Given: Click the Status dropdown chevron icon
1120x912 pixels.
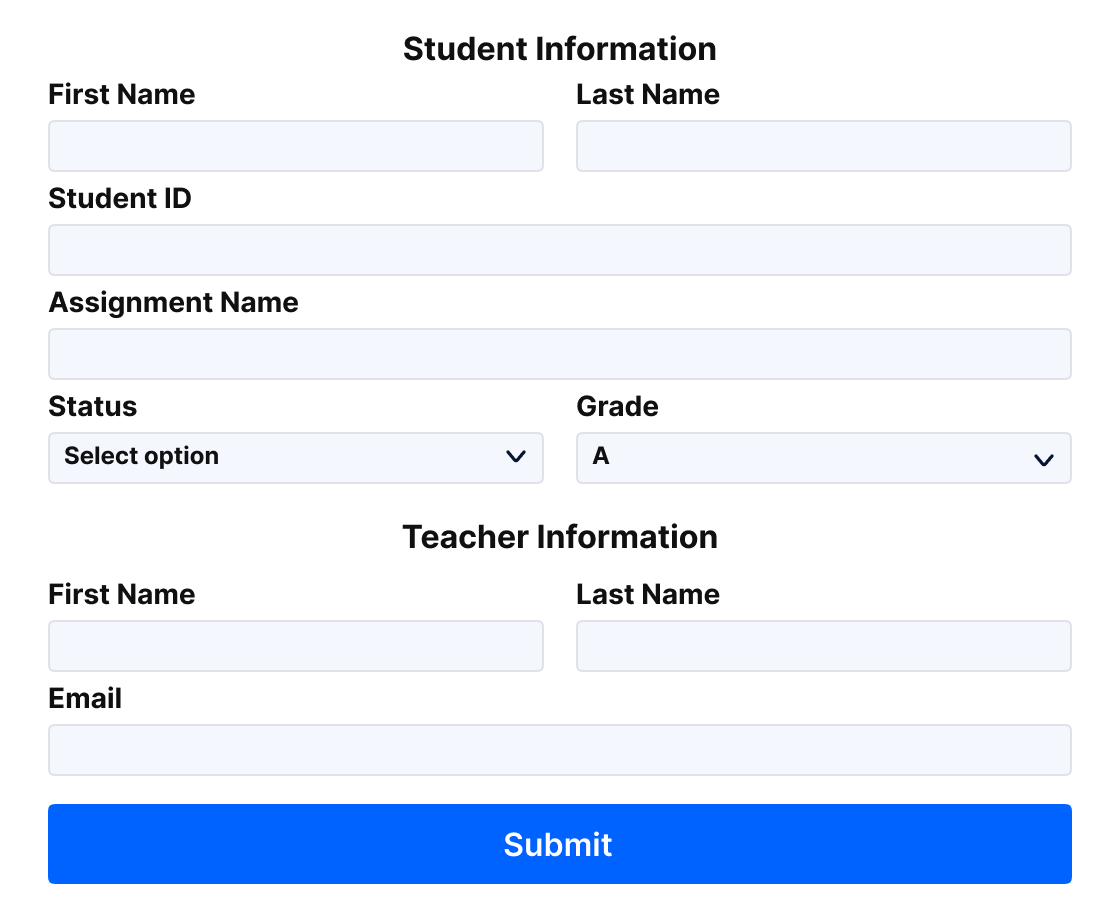Looking at the screenshot, I should [516, 456].
